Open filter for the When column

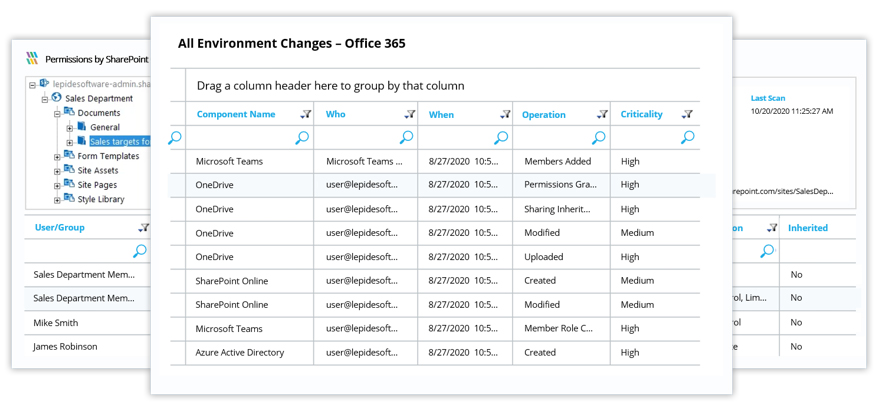[x=505, y=115]
